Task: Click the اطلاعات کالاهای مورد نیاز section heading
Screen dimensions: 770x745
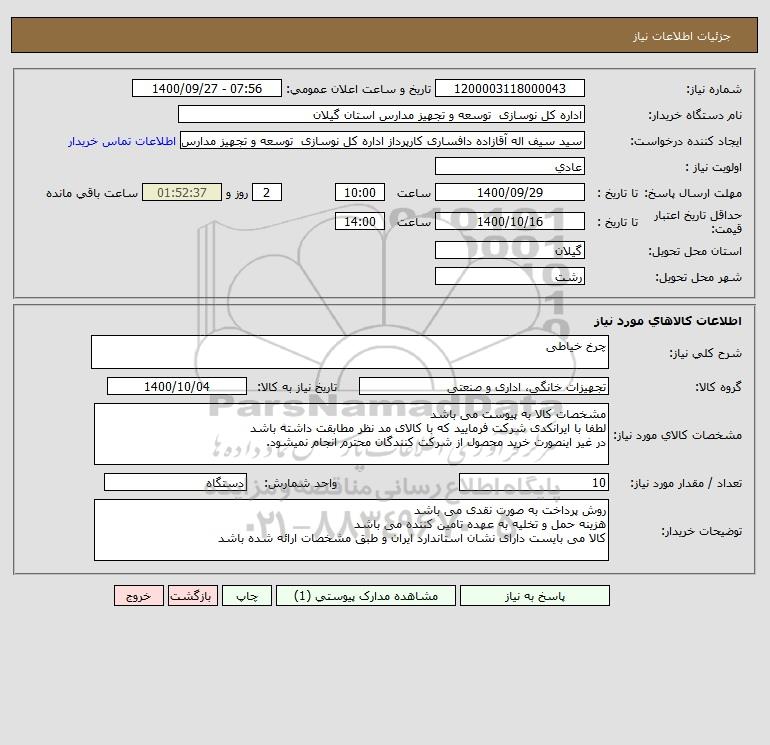Action: point(668,321)
